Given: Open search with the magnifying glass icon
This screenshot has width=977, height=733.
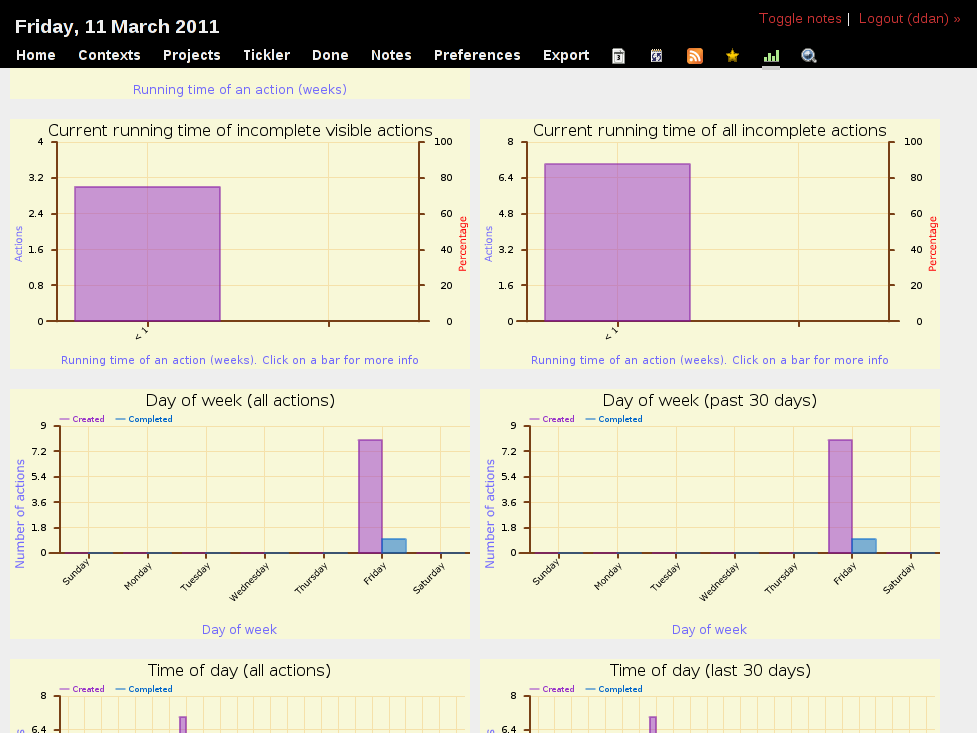Looking at the screenshot, I should click(809, 56).
